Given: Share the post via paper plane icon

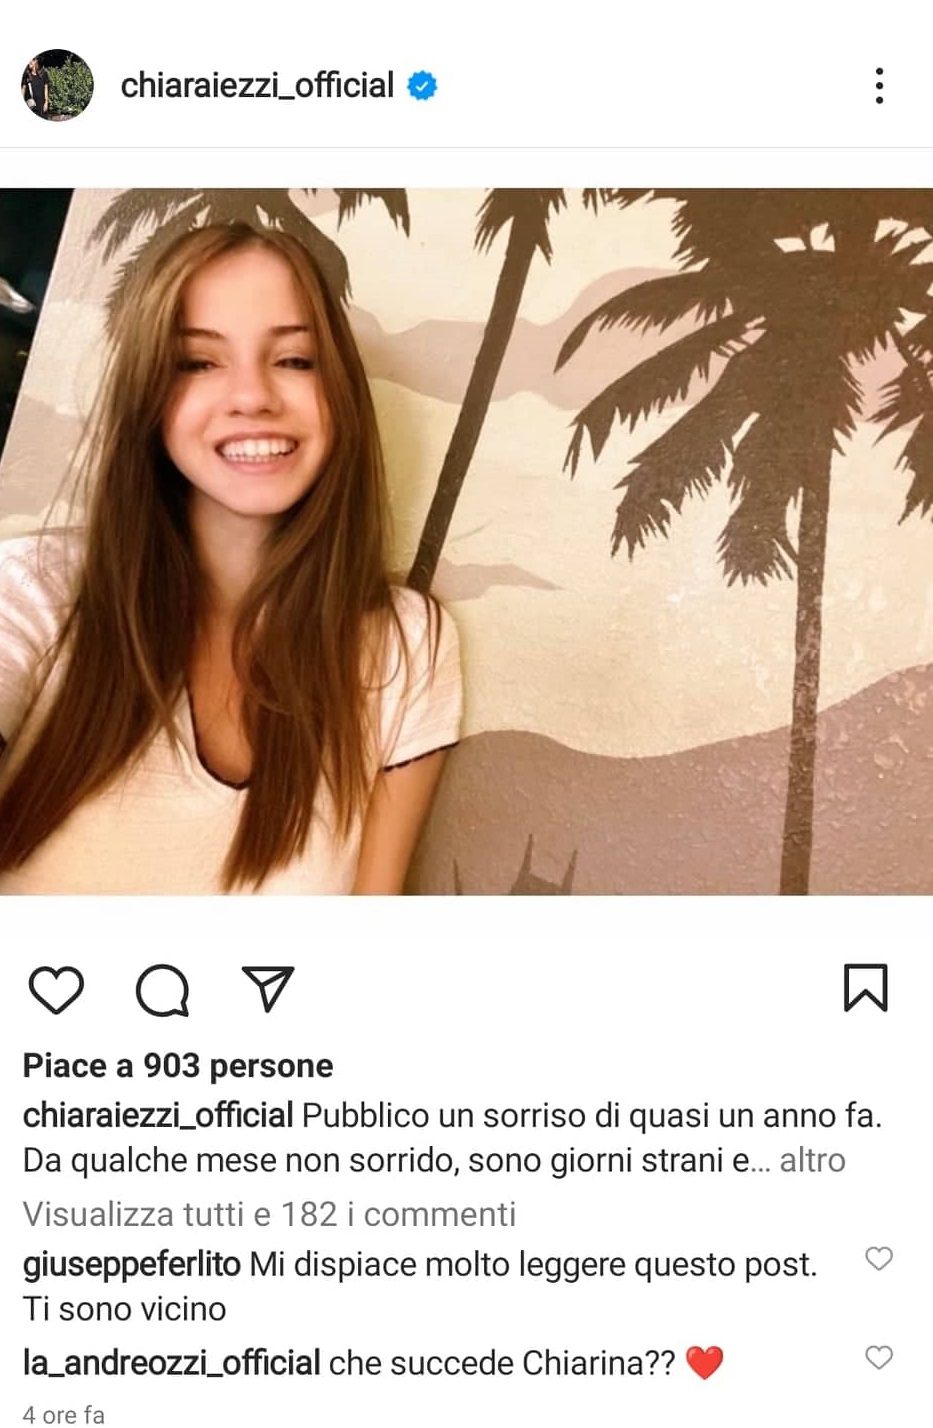Looking at the screenshot, I should 268,988.
